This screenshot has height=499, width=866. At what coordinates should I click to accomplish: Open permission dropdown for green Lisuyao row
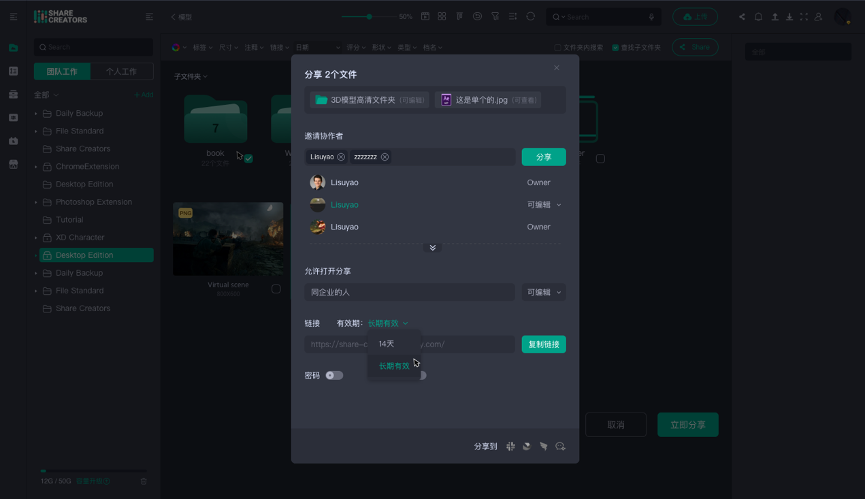[544, 205]
